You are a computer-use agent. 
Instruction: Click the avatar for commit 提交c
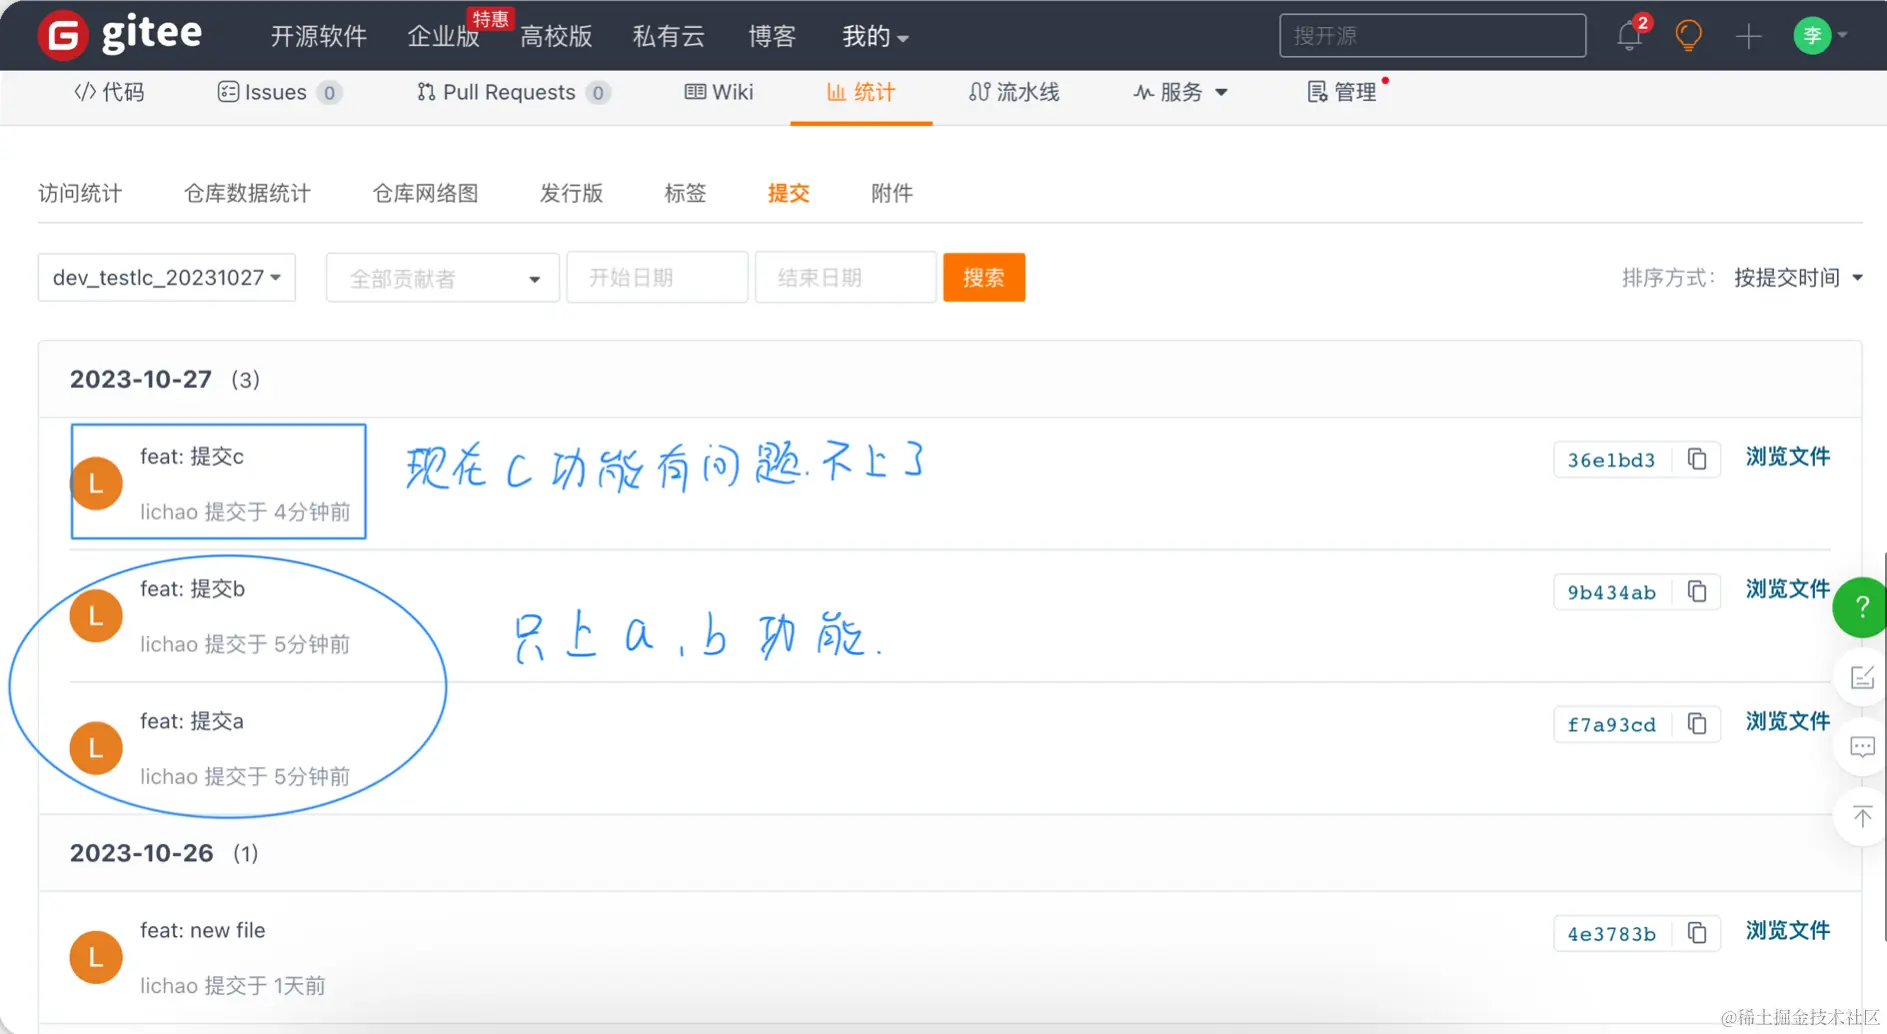coord(96,483)
